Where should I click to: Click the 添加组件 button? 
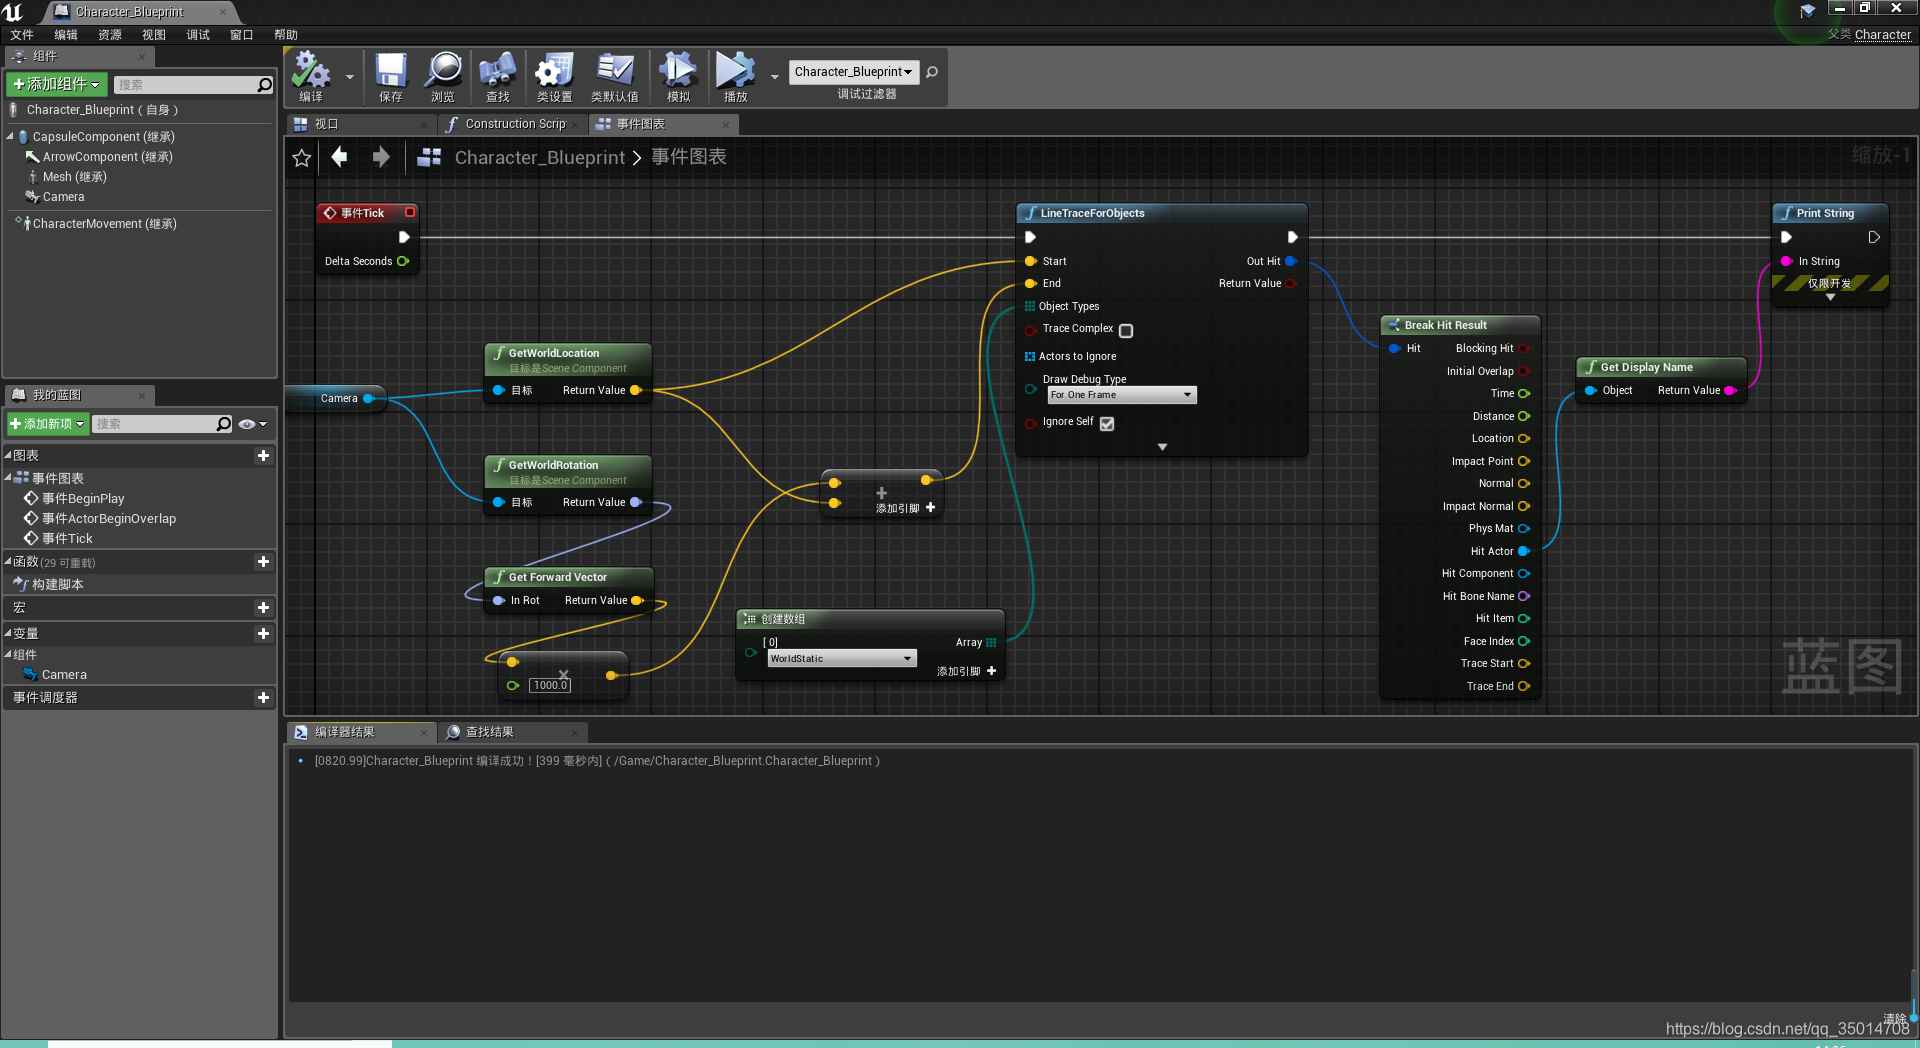(x=55, y=84)
